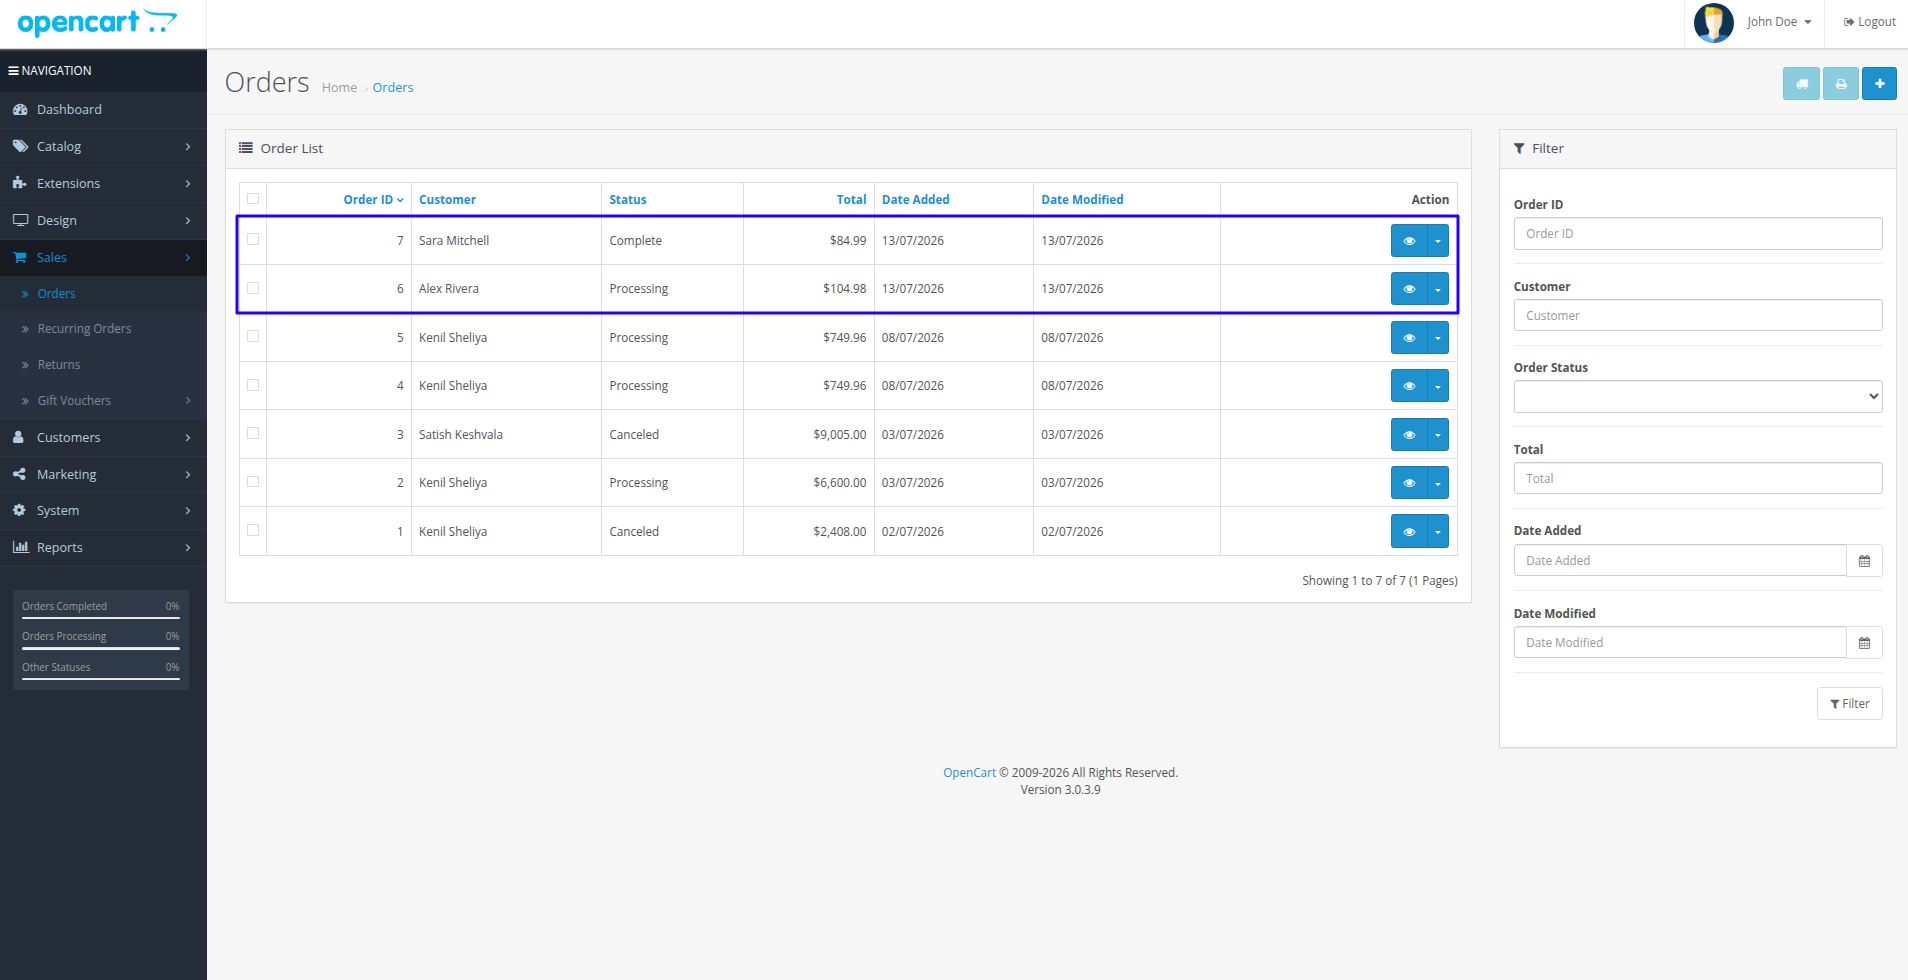Log out using Logout link
Viewport: 1908px width, 980px height.
click(1869, 22)
